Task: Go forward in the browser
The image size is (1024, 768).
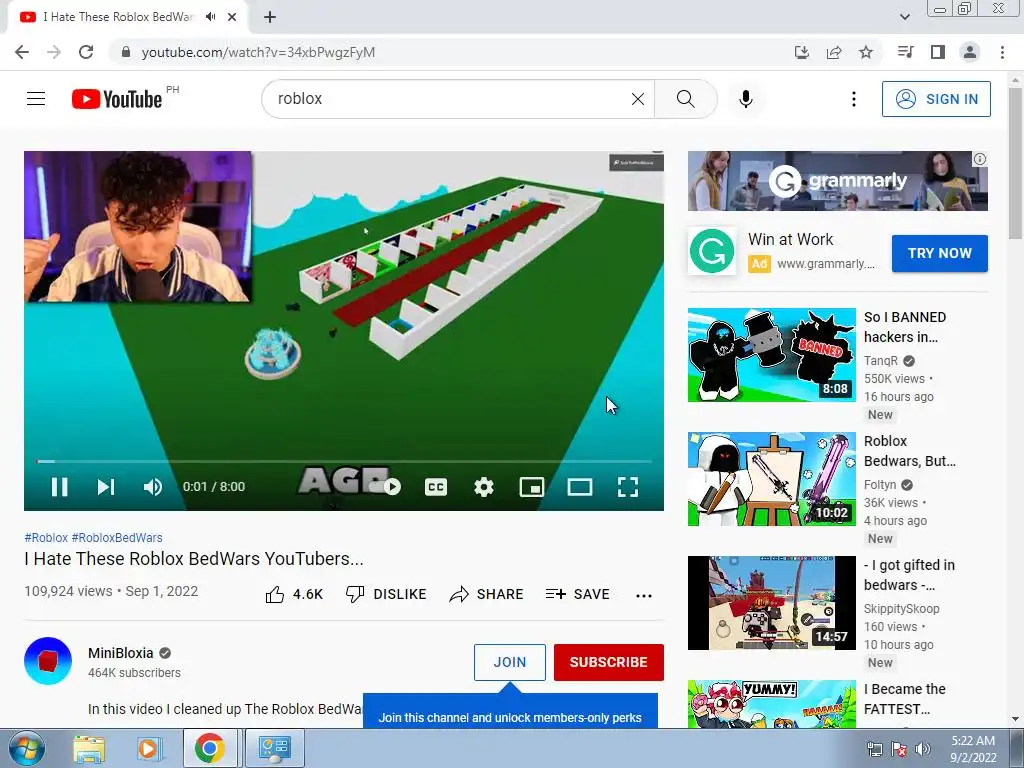Action: click(x=54, y=52)
